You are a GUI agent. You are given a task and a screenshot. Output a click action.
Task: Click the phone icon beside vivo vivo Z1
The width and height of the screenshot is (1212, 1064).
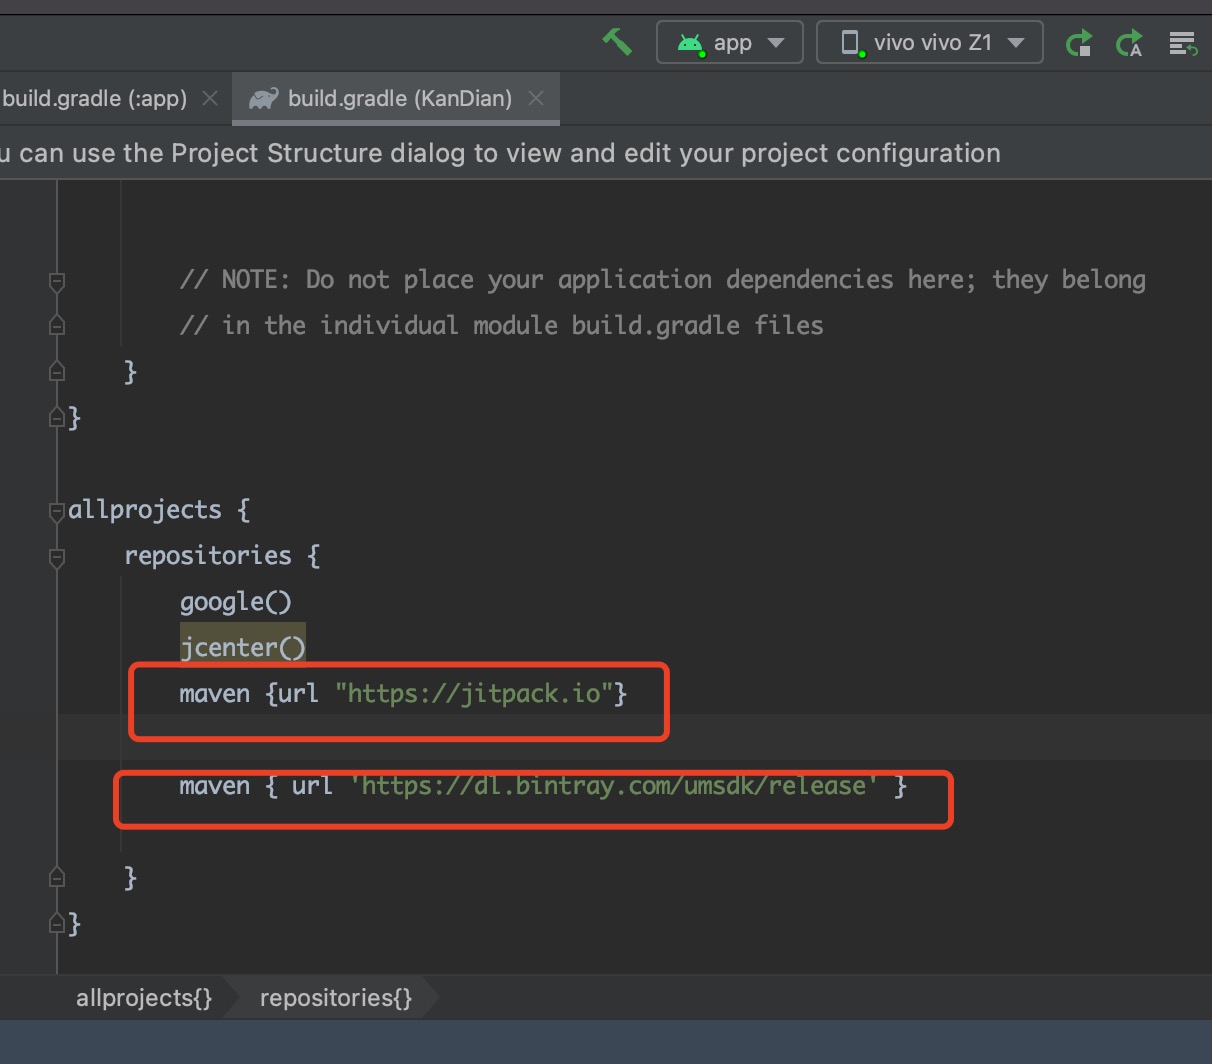coord(851,43)
